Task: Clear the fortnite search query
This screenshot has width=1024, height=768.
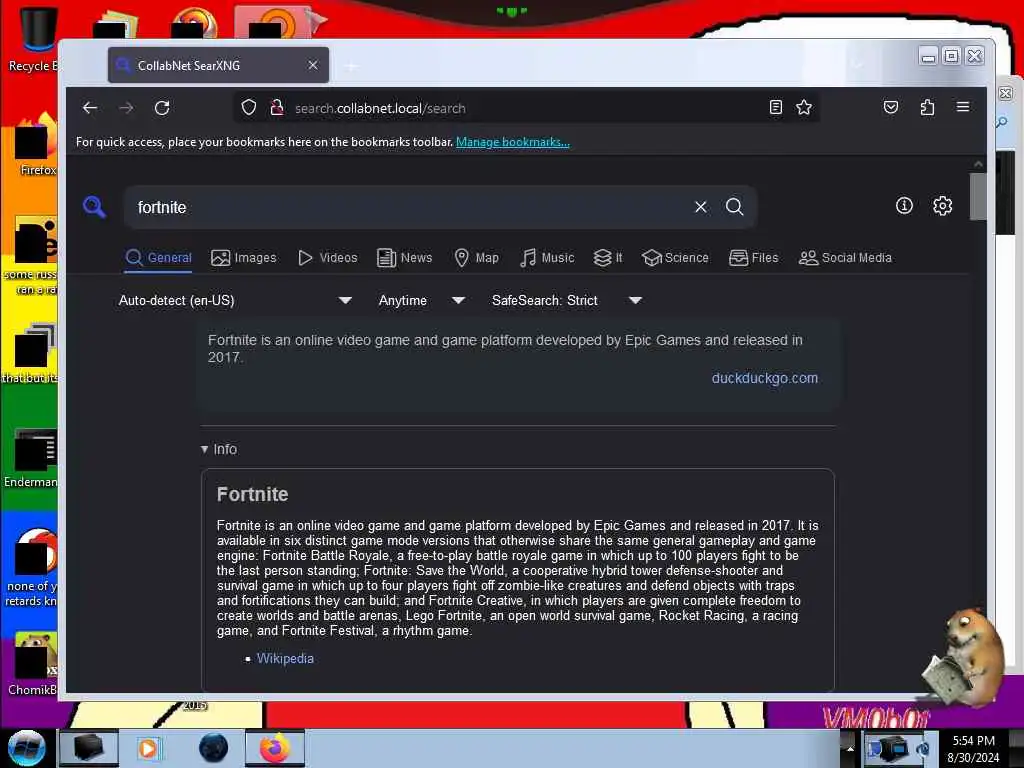Action: point(701,207)
